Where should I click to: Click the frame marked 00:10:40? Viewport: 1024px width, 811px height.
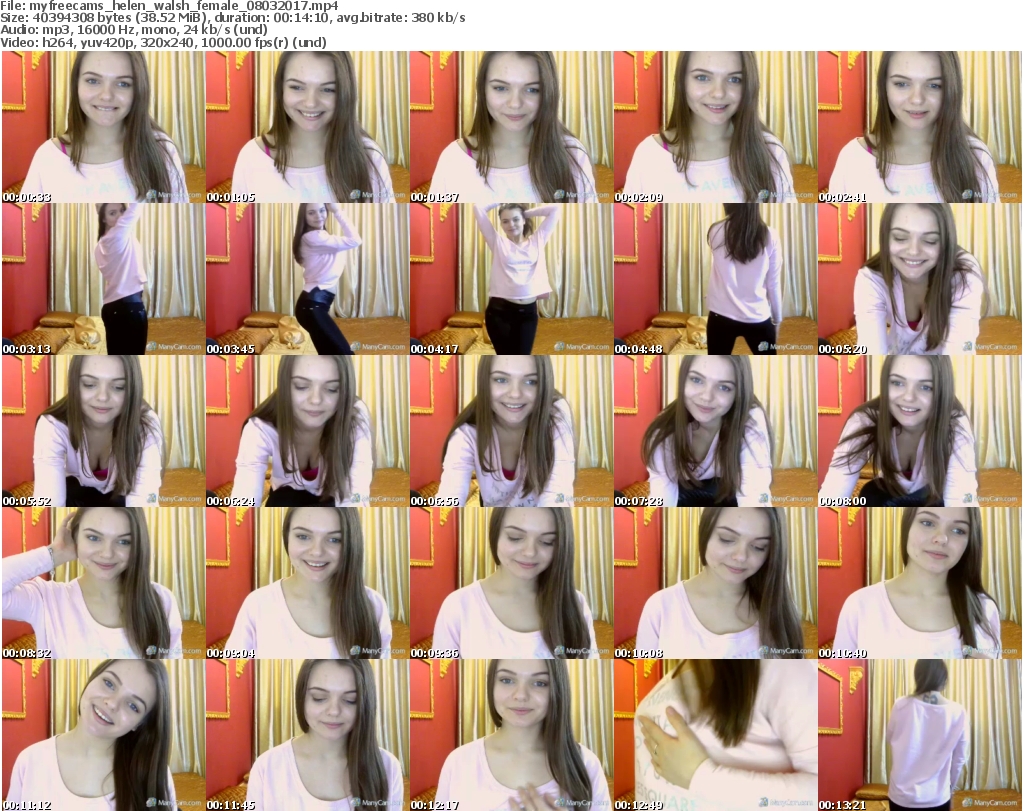920,583
